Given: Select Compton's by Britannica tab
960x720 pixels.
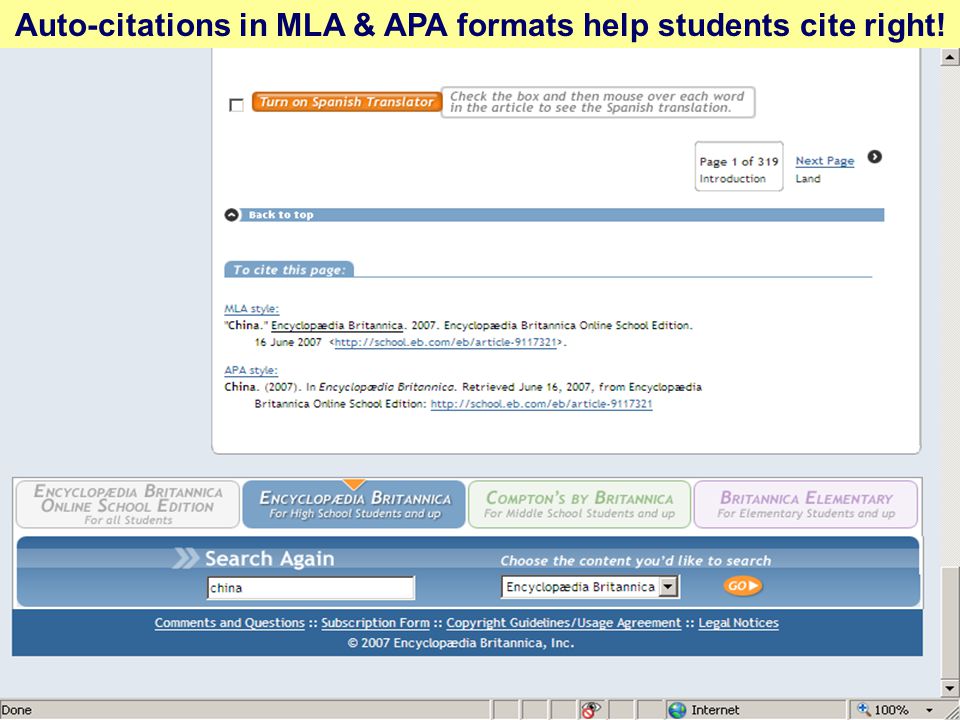Looking at the screenshot, I should 579,504.
